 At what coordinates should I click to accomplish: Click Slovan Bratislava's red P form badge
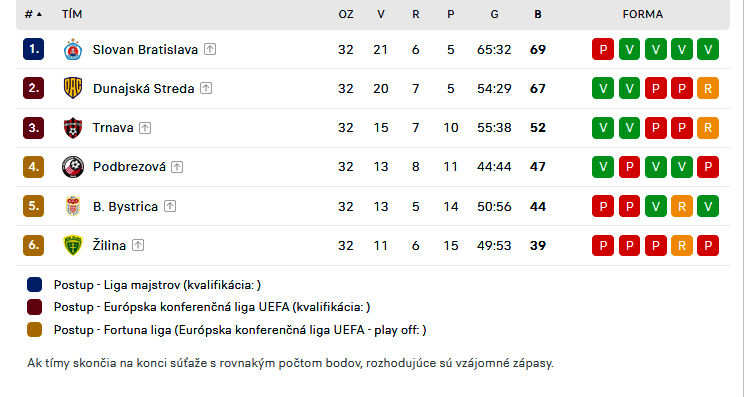603,49
